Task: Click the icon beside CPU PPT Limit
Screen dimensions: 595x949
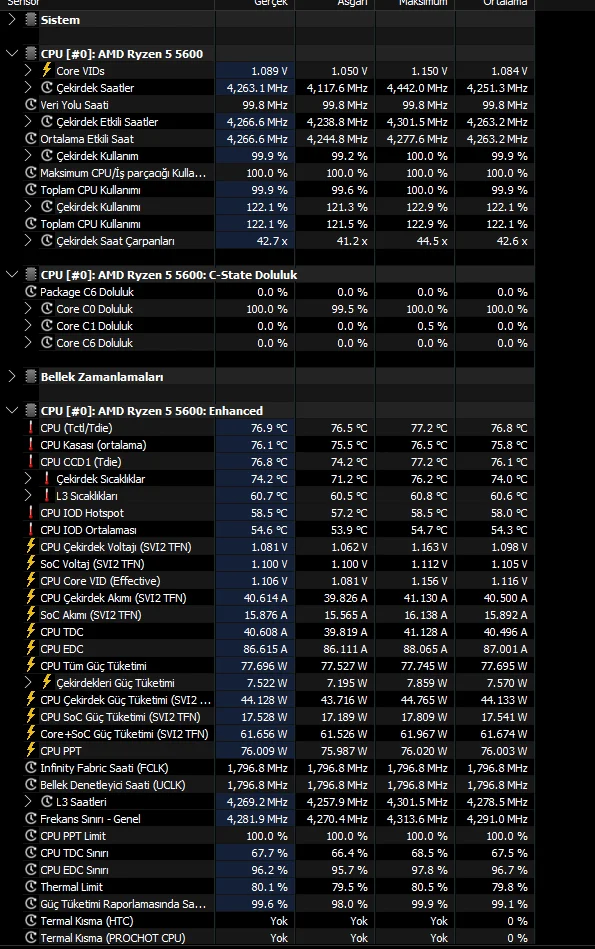Action: [31, 835]
